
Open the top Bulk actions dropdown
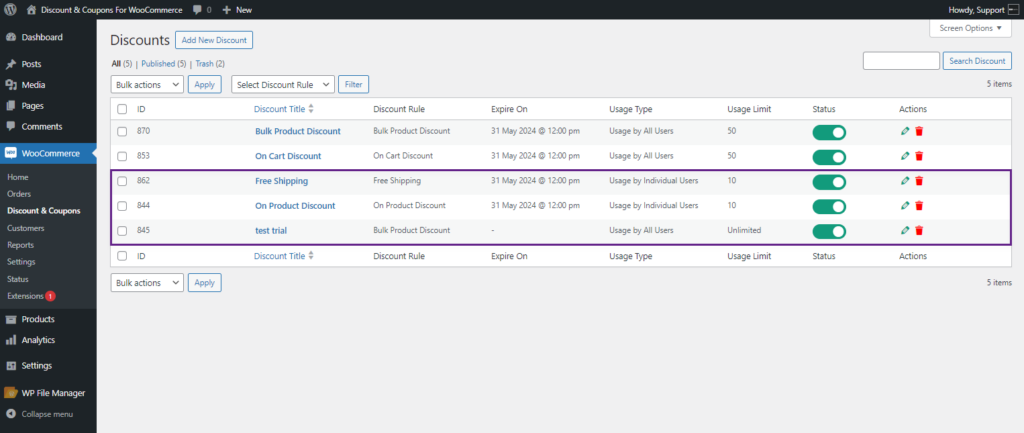click(x=147, y=84)
